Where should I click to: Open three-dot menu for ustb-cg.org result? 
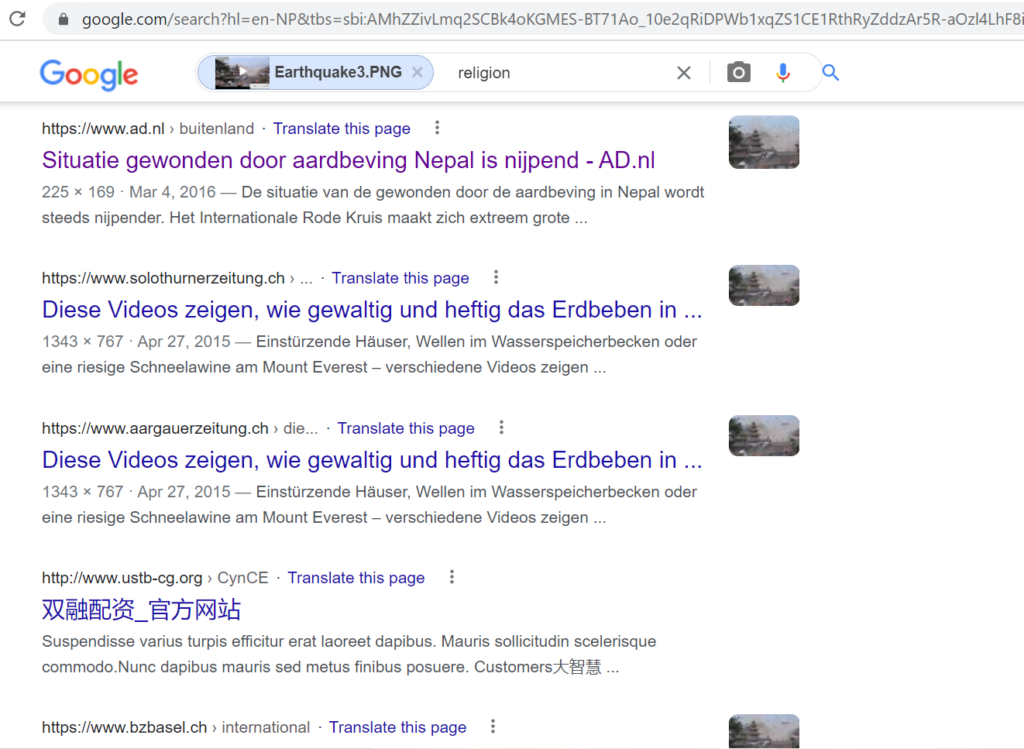click(x=451, y=577)
